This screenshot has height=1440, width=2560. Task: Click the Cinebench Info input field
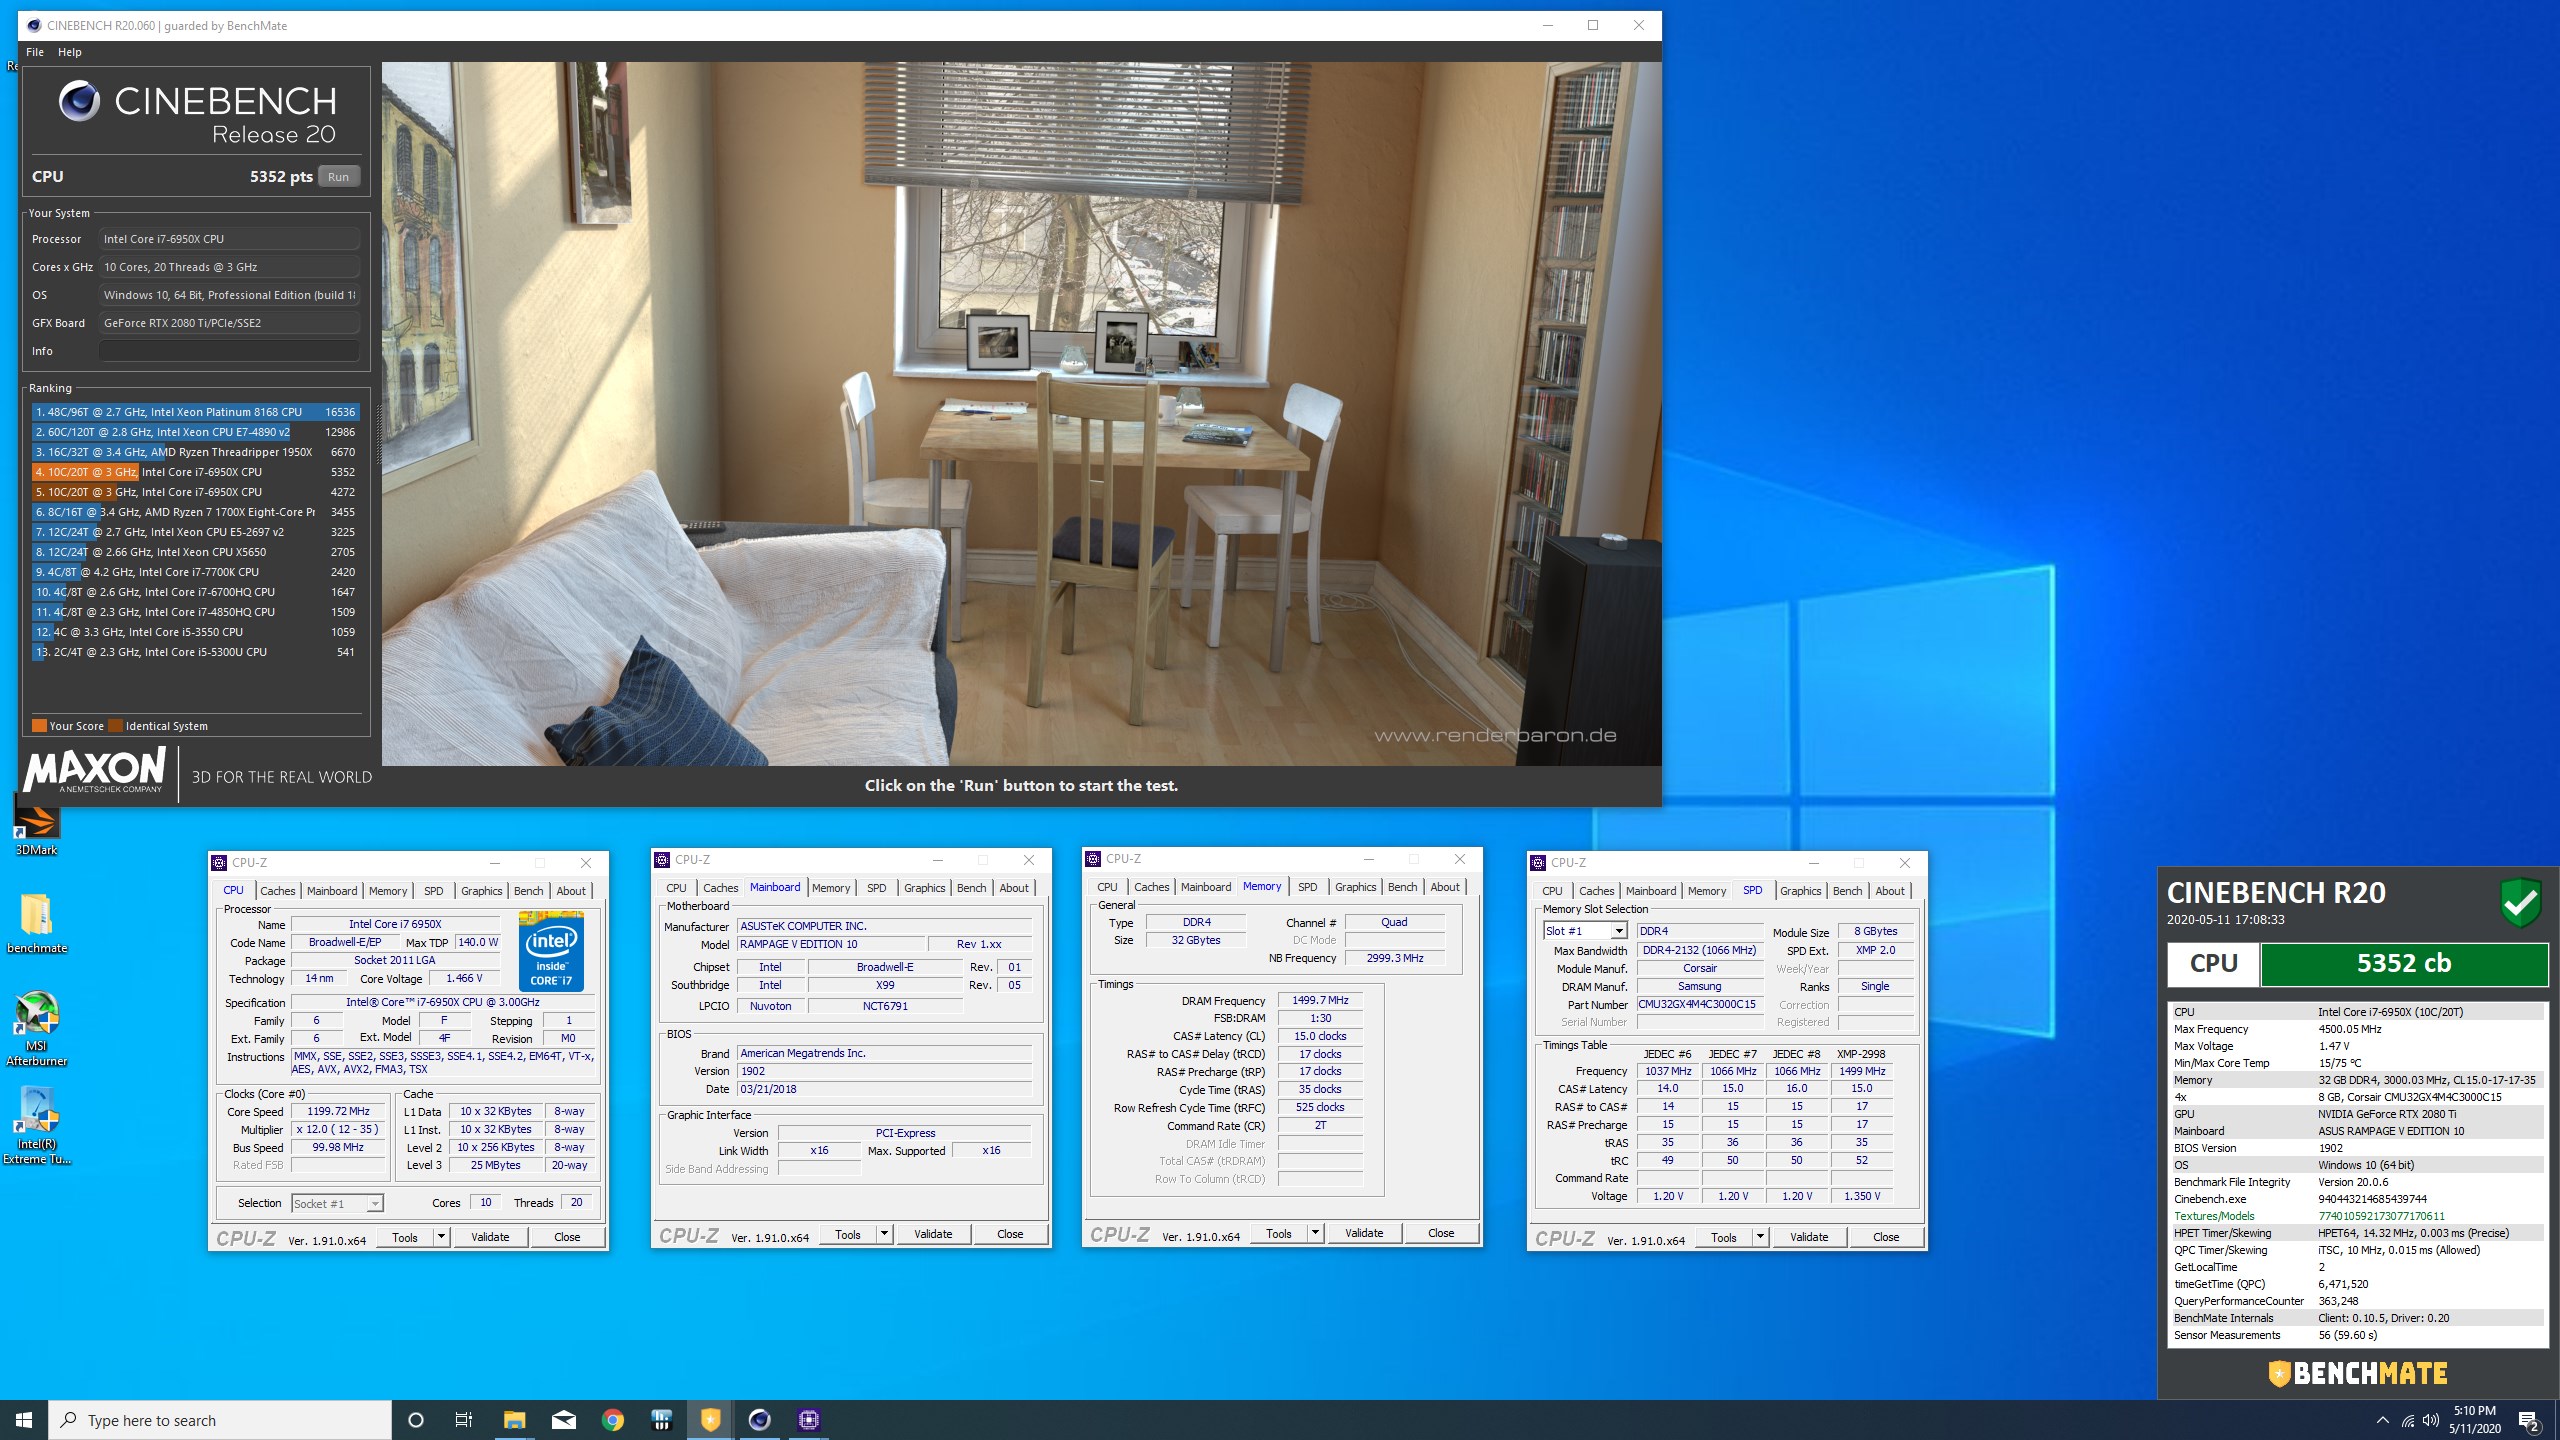(229, 351)
